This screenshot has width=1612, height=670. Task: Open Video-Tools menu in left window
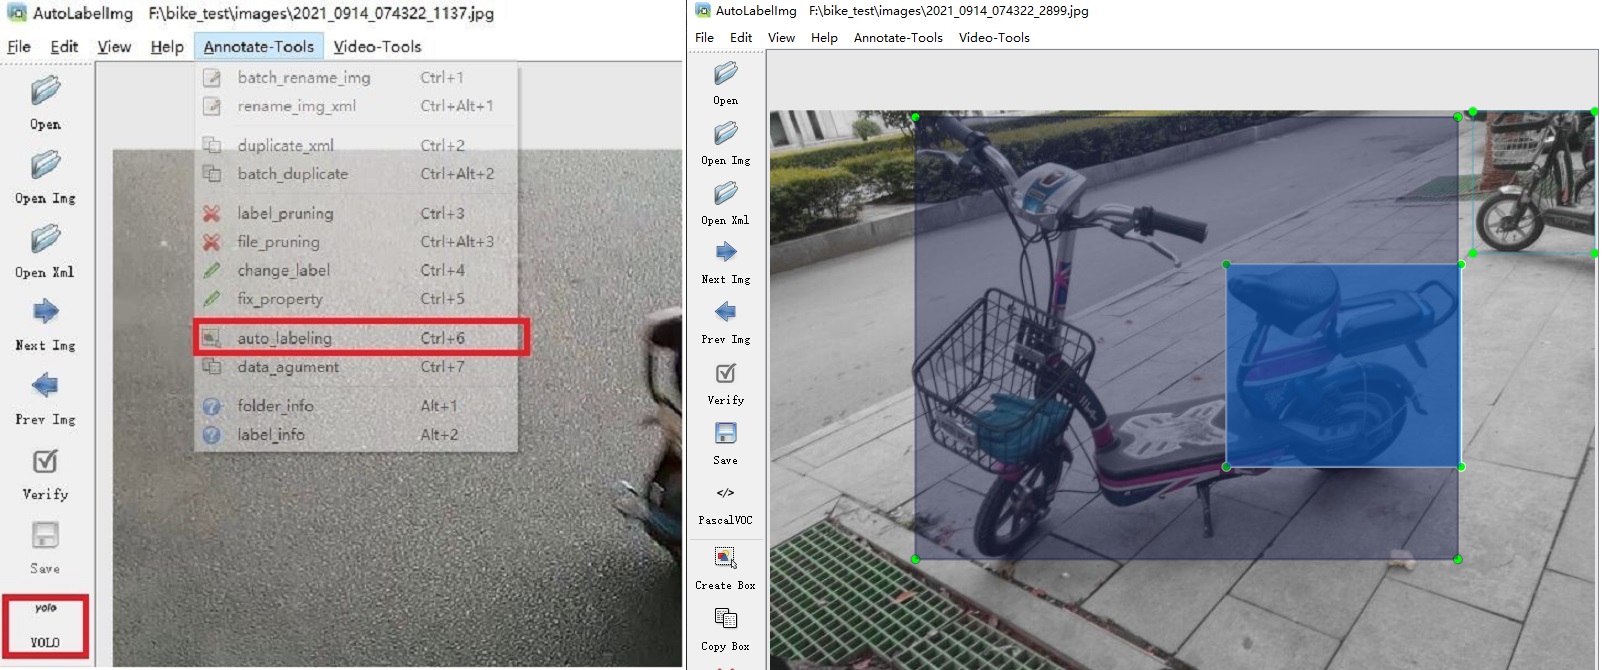click(377, 46)
